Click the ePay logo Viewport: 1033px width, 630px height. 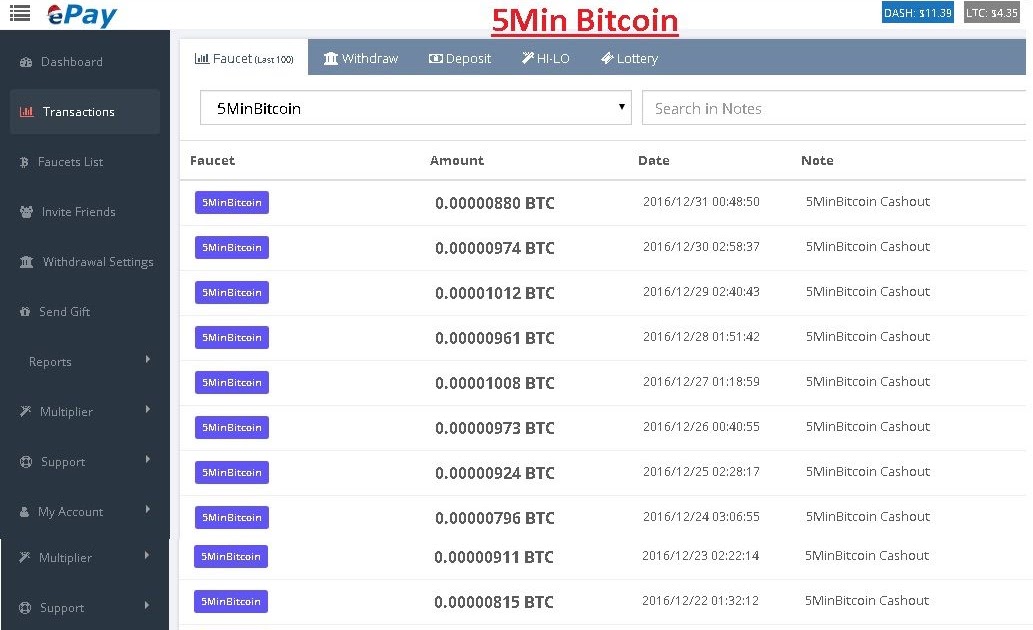(x=82, y=15)
